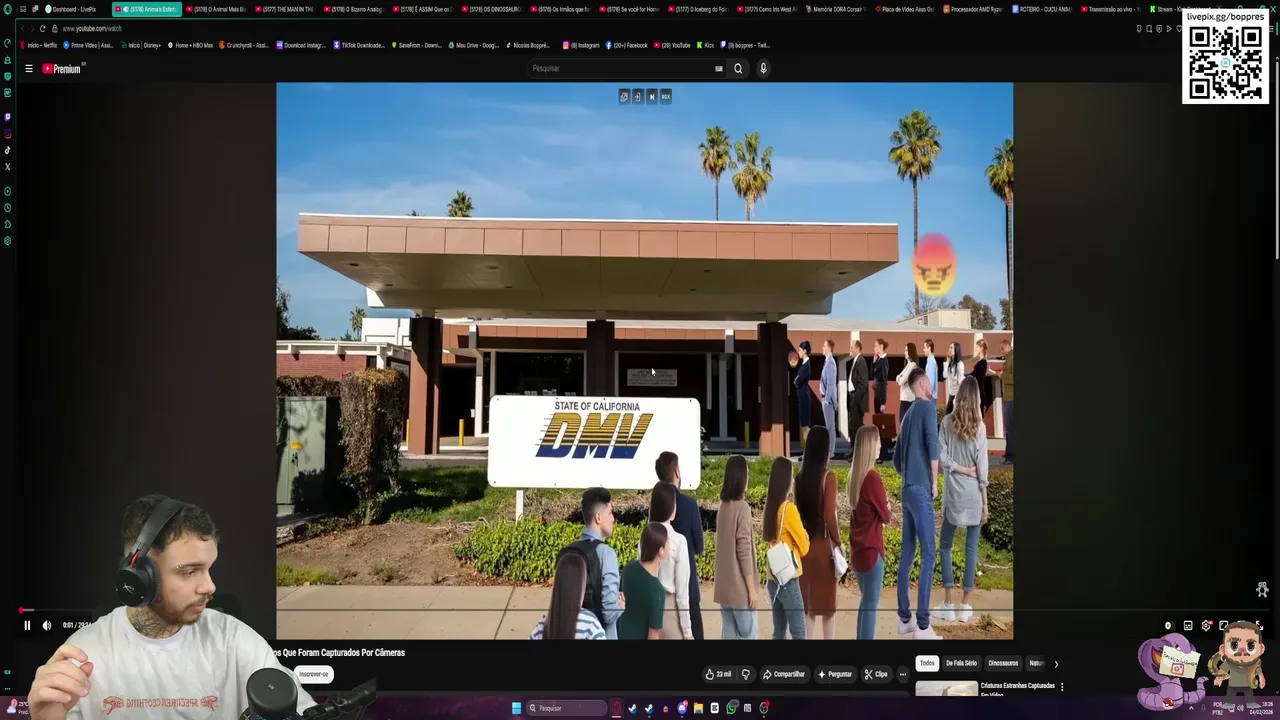Open WhatsApp from taskbar

click(731, 708)
